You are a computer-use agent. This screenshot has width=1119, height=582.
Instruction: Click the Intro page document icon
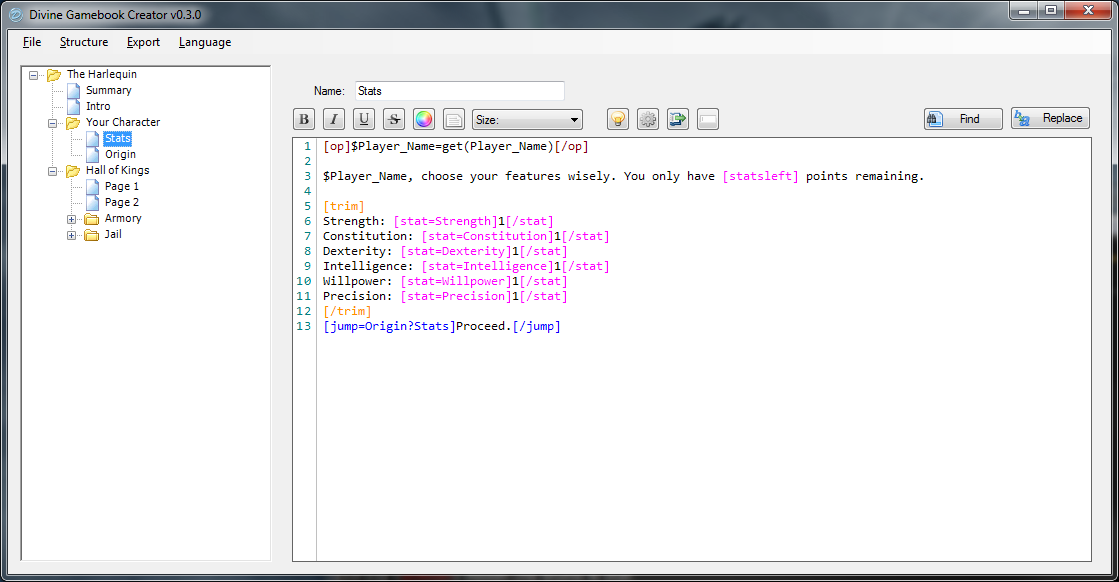tap(74, 106)
